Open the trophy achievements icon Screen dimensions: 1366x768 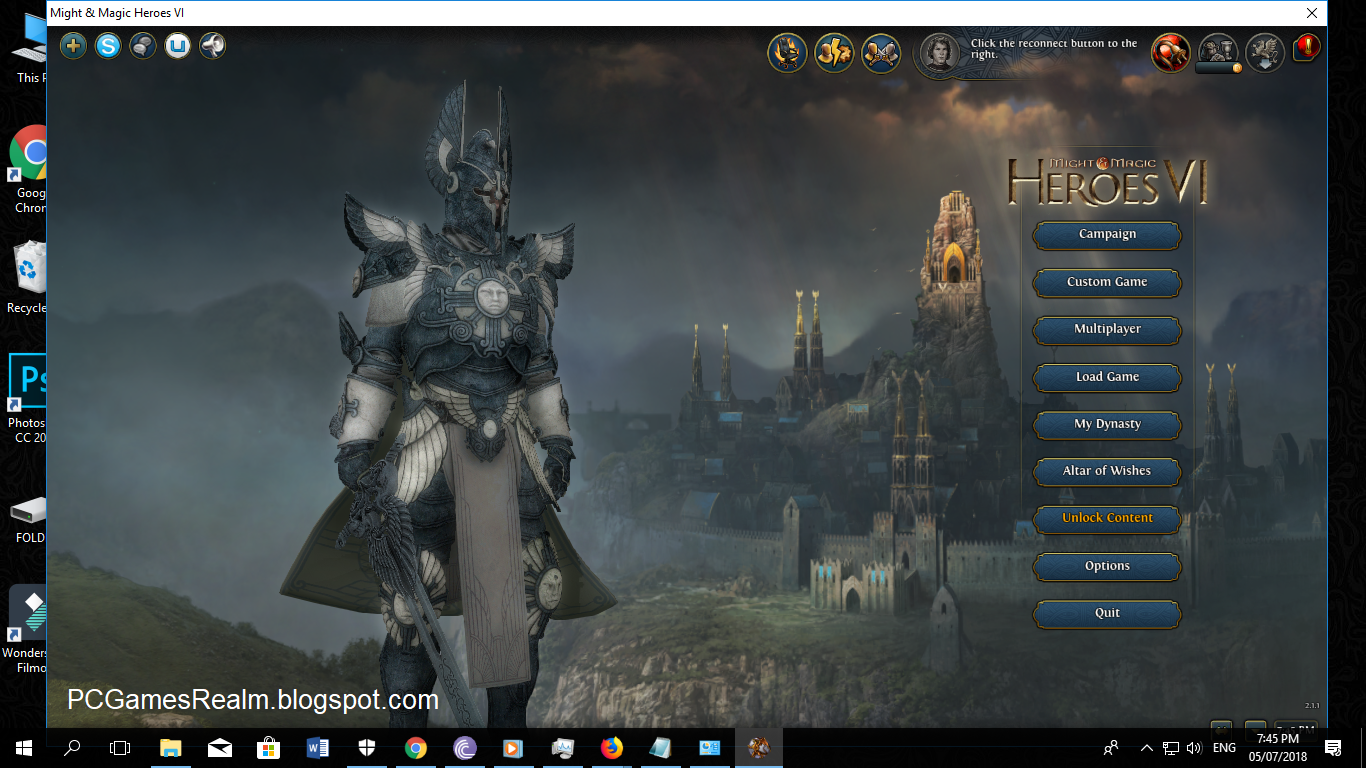(1218, 53)
